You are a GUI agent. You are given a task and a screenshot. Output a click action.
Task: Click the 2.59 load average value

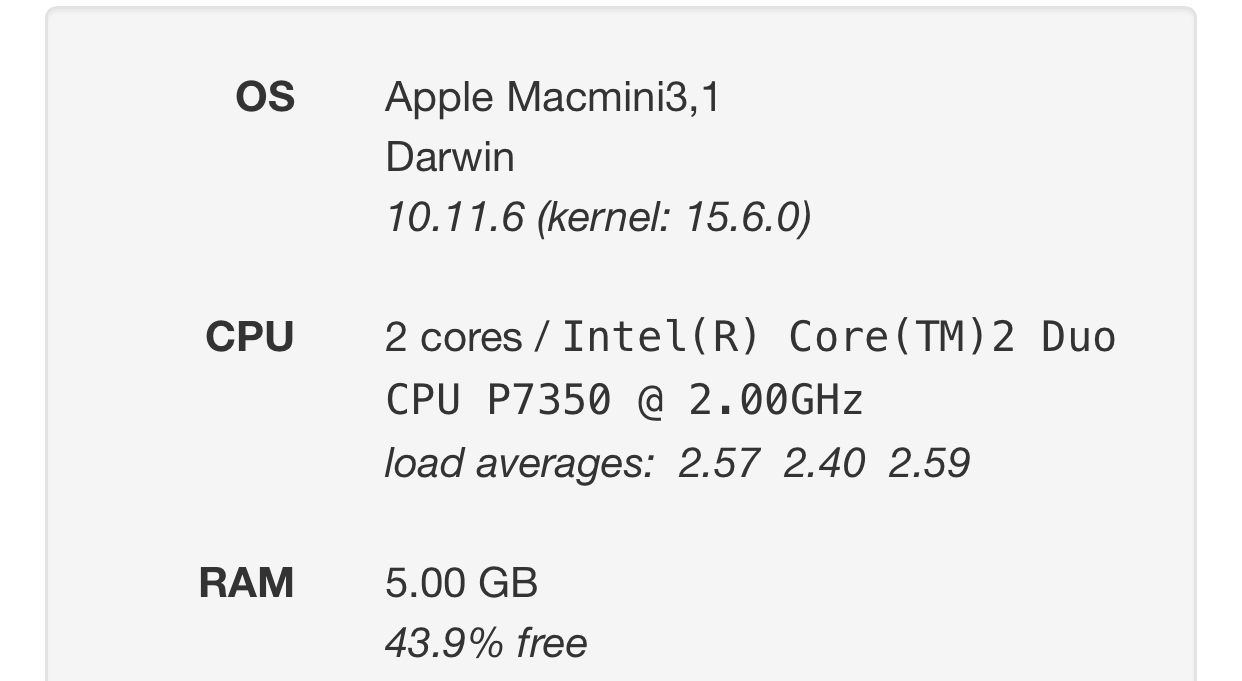click(929, 462)
